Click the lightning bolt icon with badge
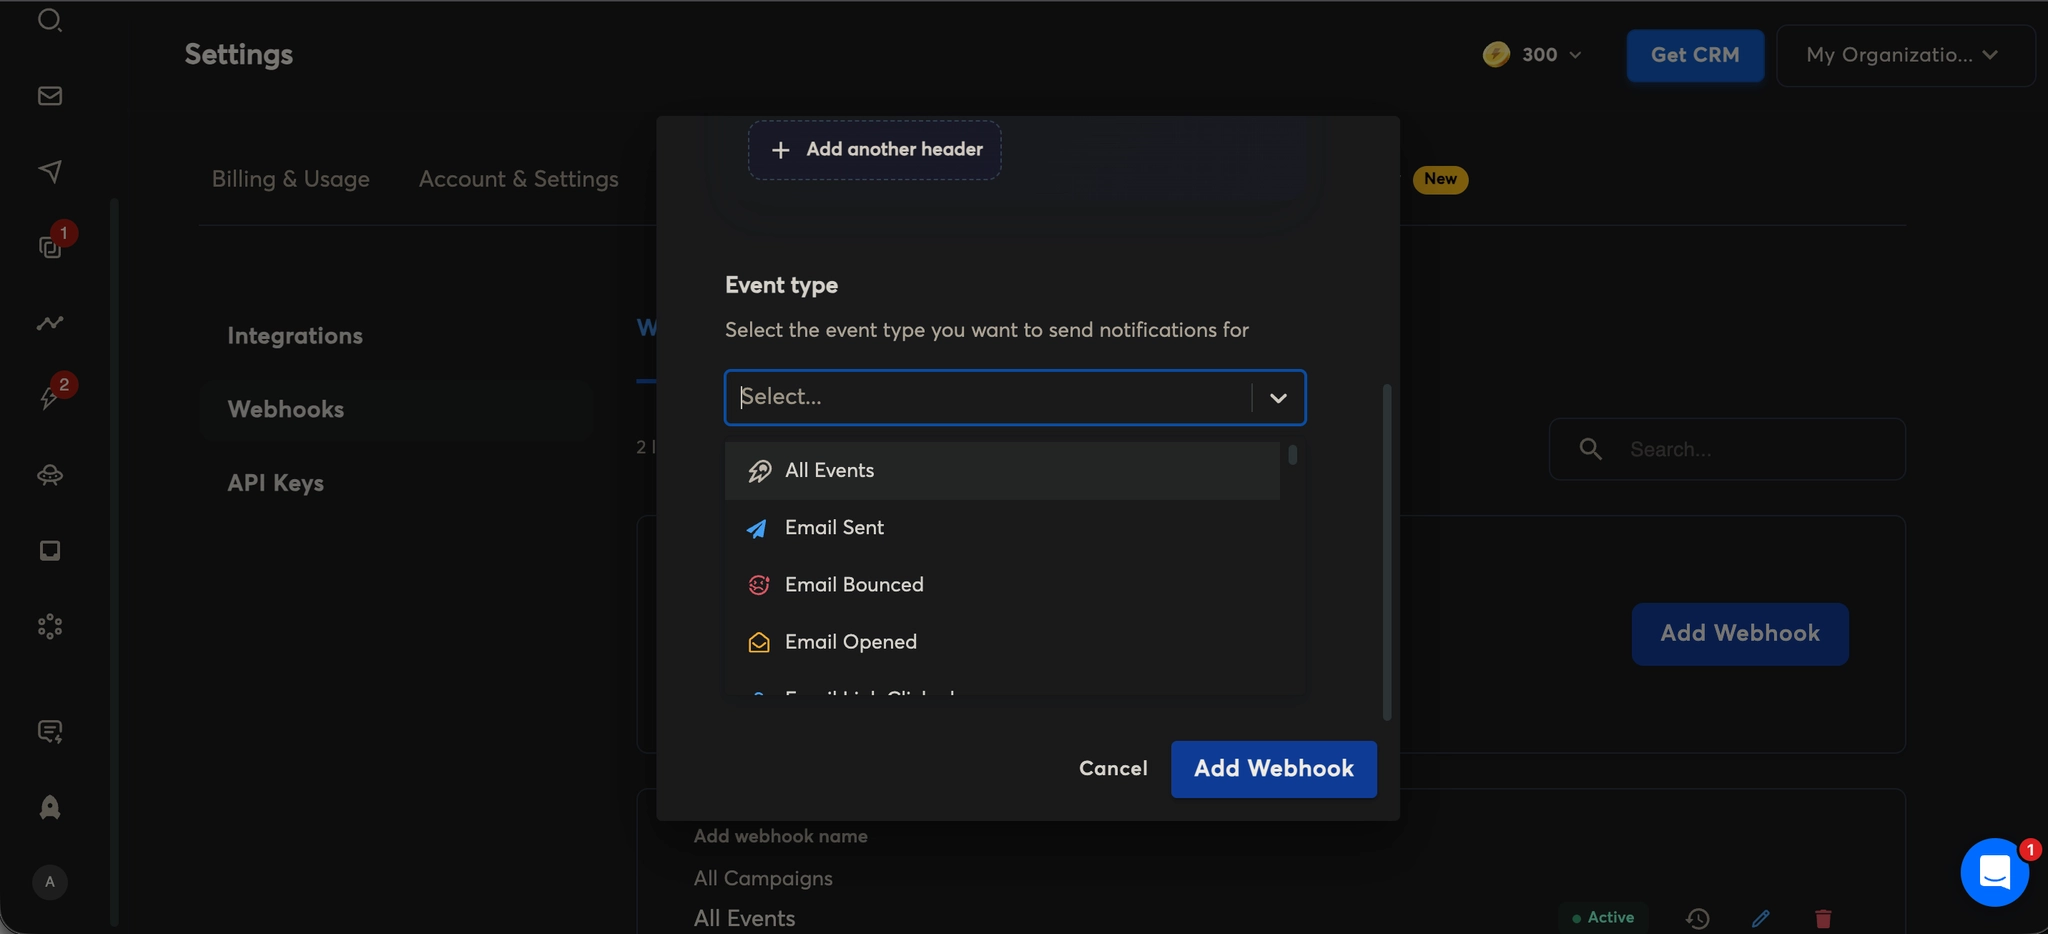 49,398
